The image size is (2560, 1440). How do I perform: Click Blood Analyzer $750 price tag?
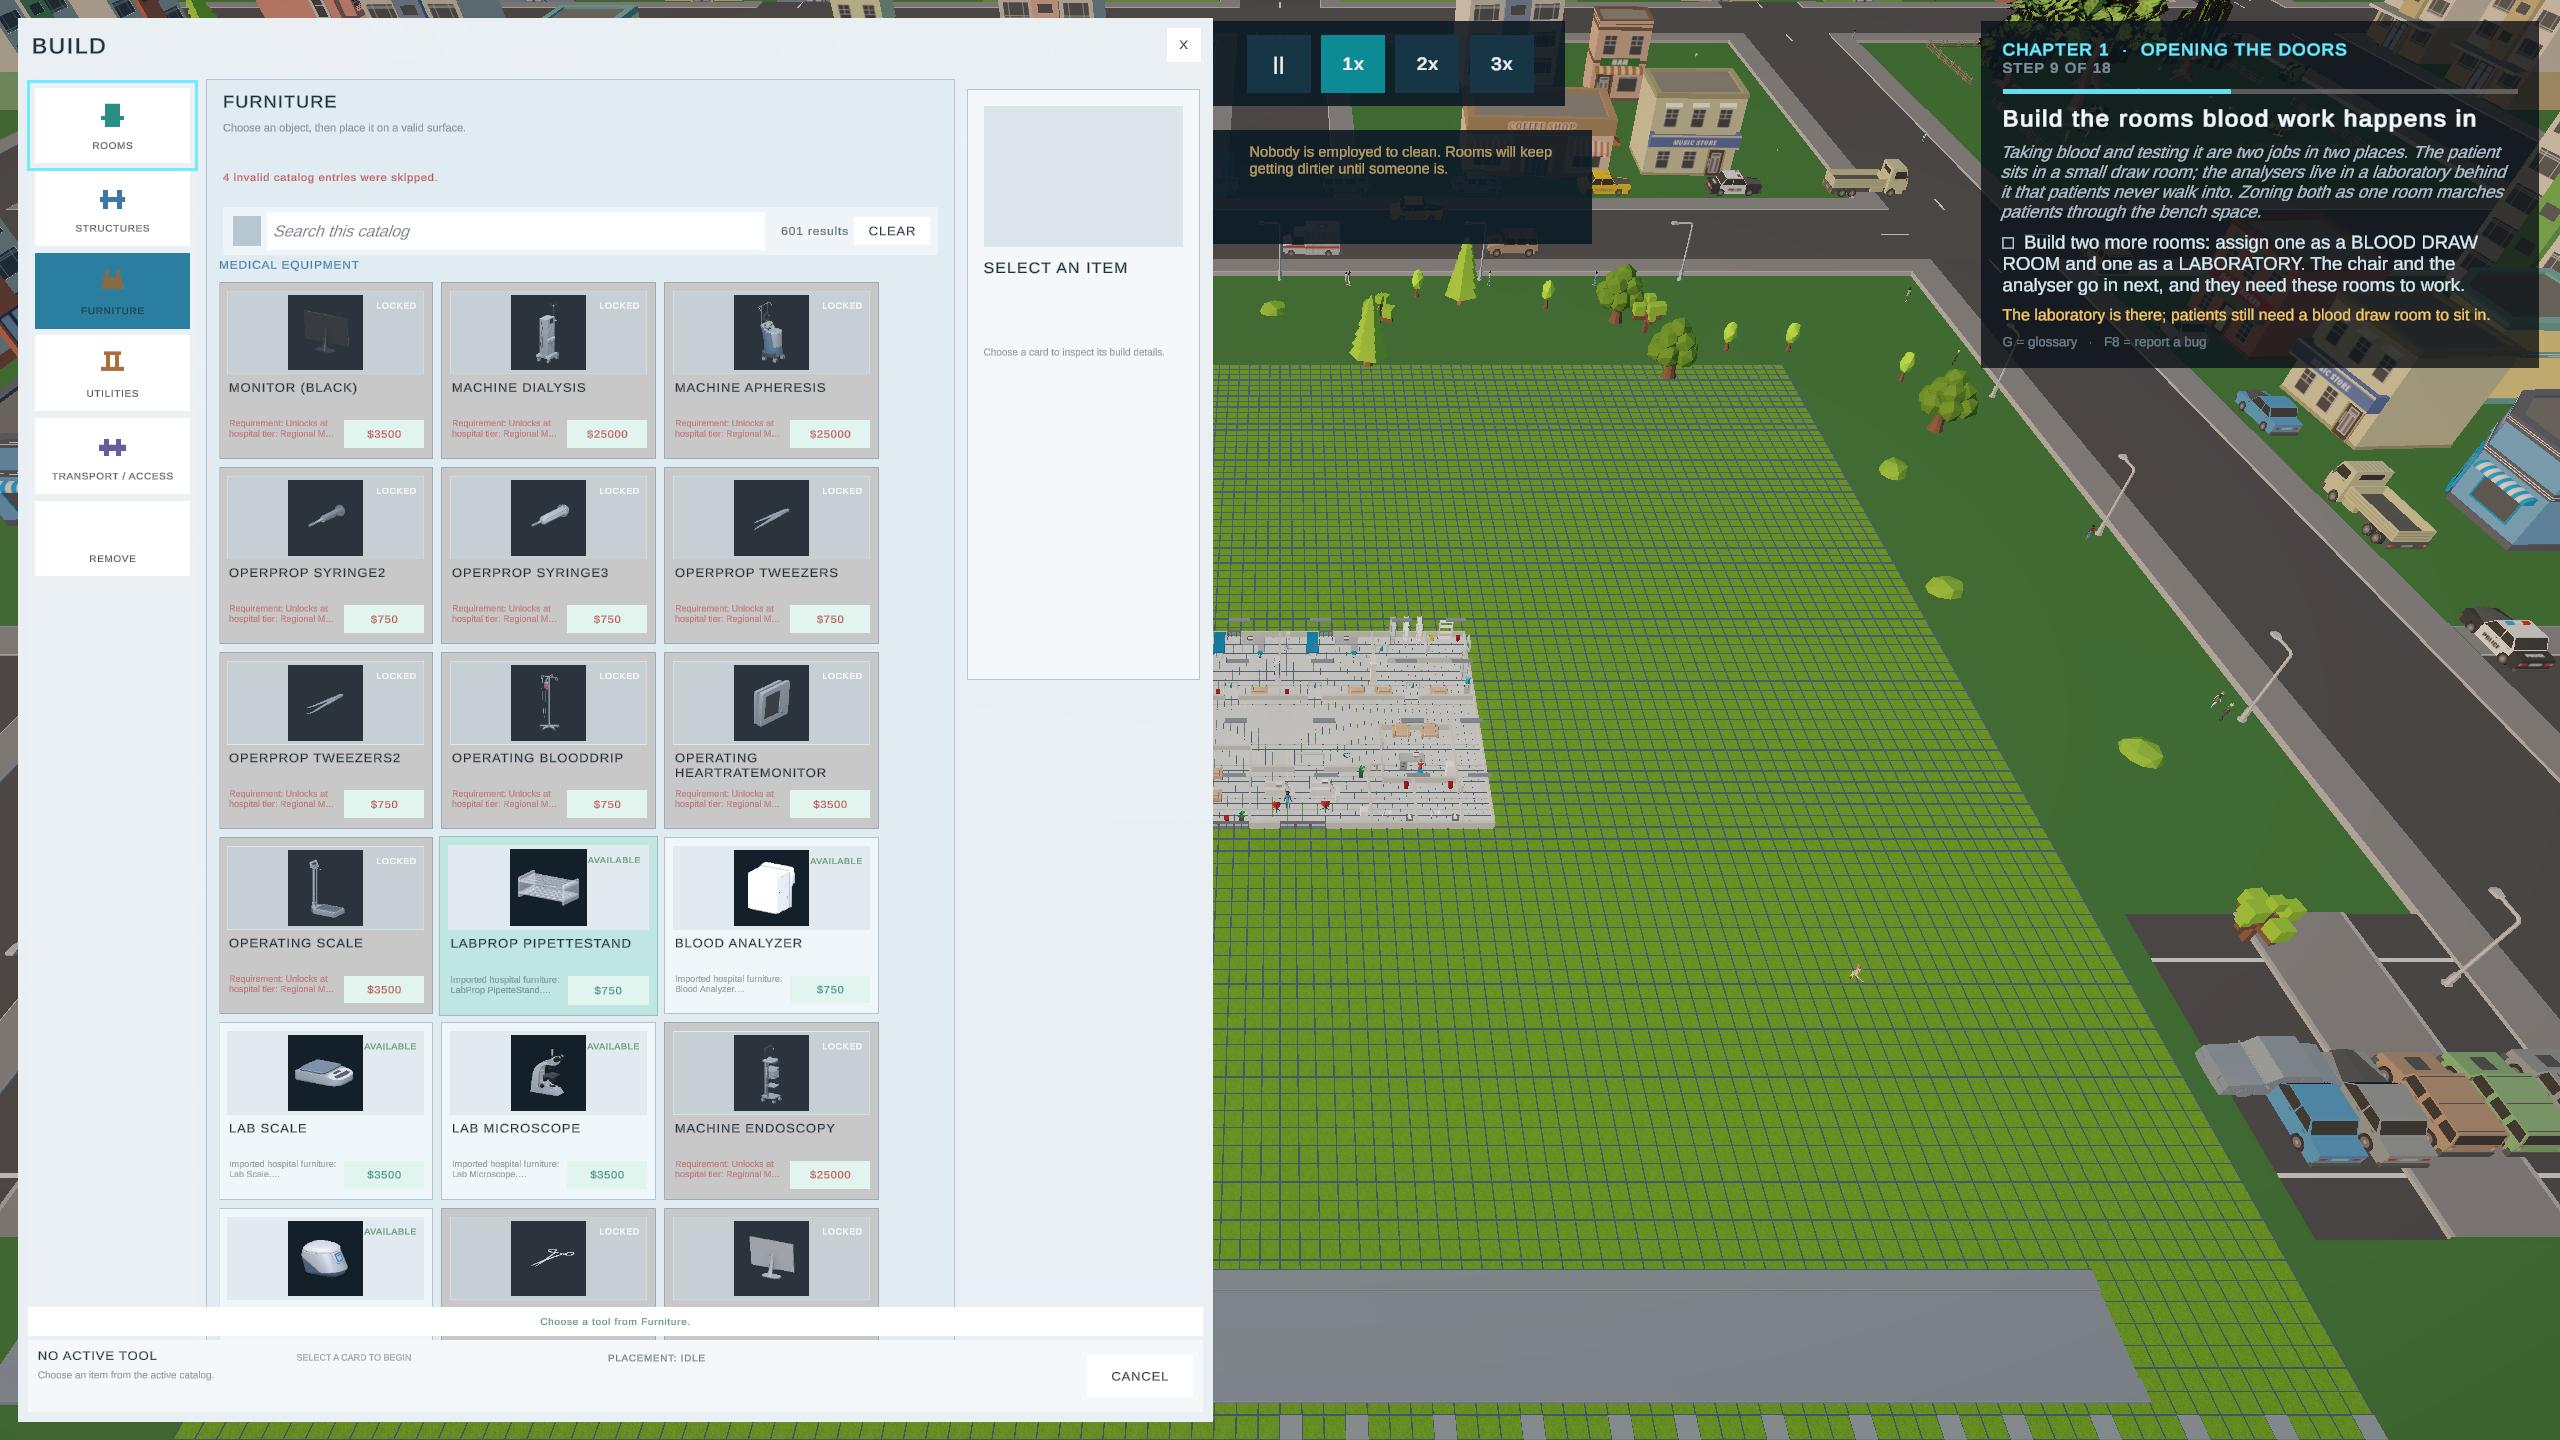tap(830, 990)
